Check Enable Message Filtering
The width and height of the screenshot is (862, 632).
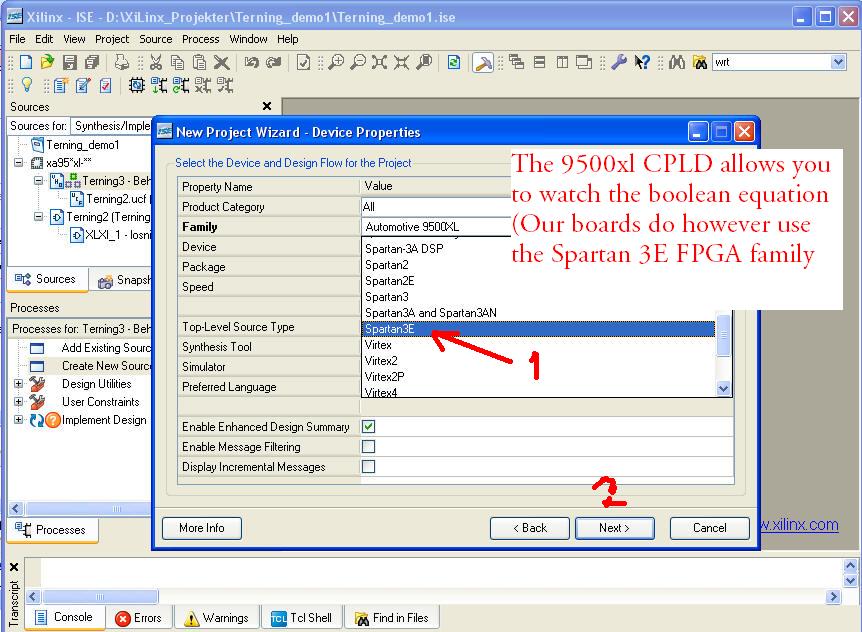coord(368,446)
